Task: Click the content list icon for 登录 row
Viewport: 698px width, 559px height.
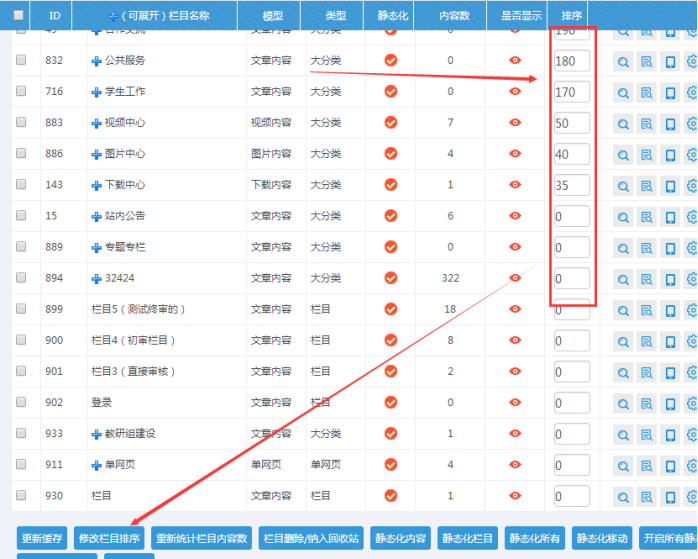Action: pos(647,404)
